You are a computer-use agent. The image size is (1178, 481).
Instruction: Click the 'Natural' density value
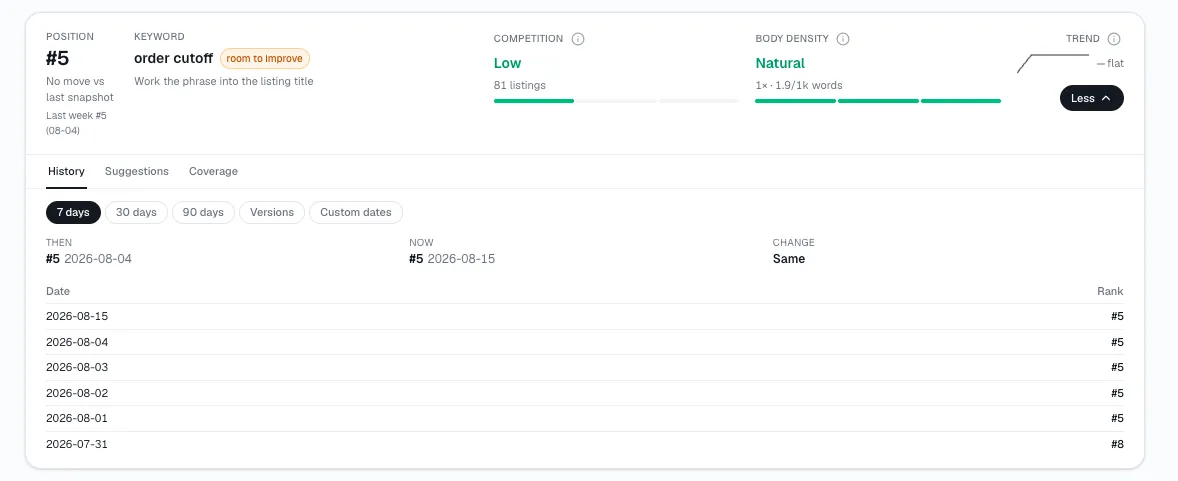pos(780,63)
